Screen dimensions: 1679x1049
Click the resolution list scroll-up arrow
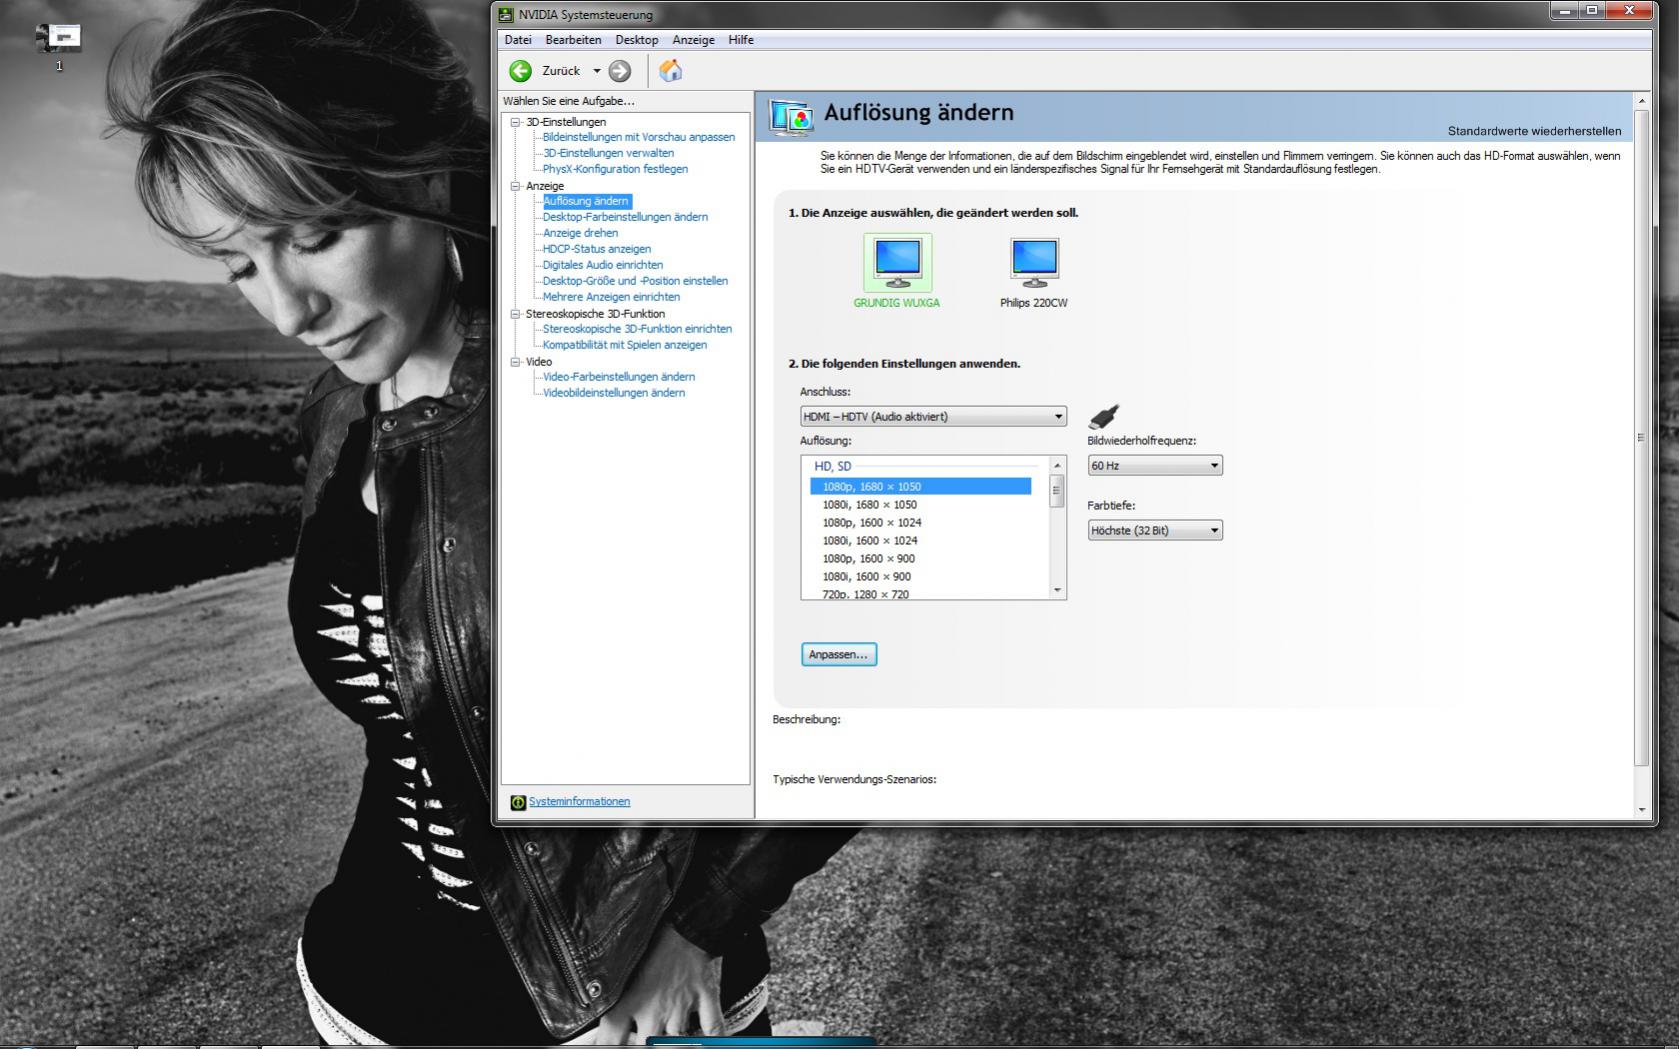click(x=1057, y=466)
